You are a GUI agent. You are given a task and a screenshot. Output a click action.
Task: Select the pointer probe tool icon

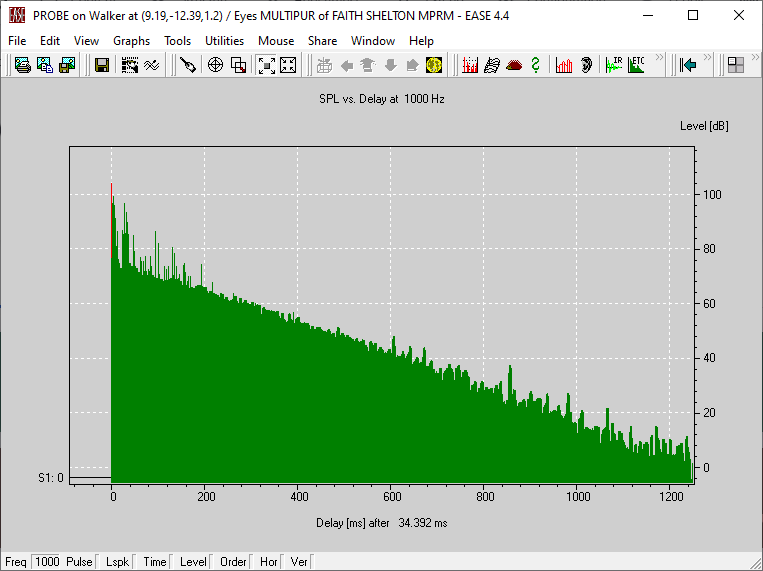click(188, 65)
